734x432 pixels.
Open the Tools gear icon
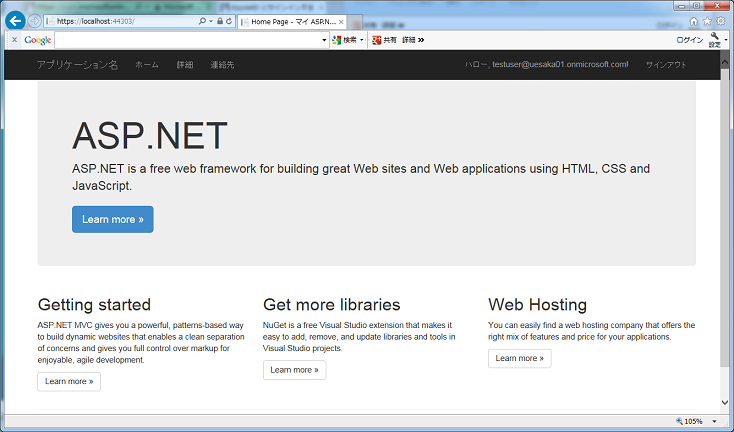[721, 21]
